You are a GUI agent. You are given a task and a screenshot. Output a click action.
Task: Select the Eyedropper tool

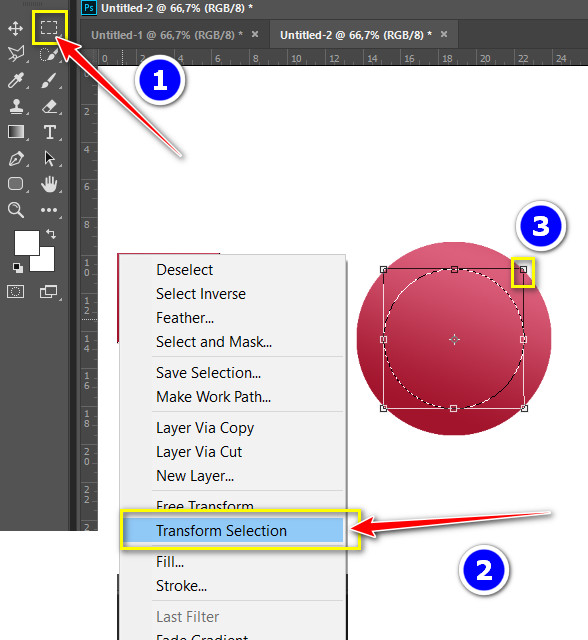16,80
